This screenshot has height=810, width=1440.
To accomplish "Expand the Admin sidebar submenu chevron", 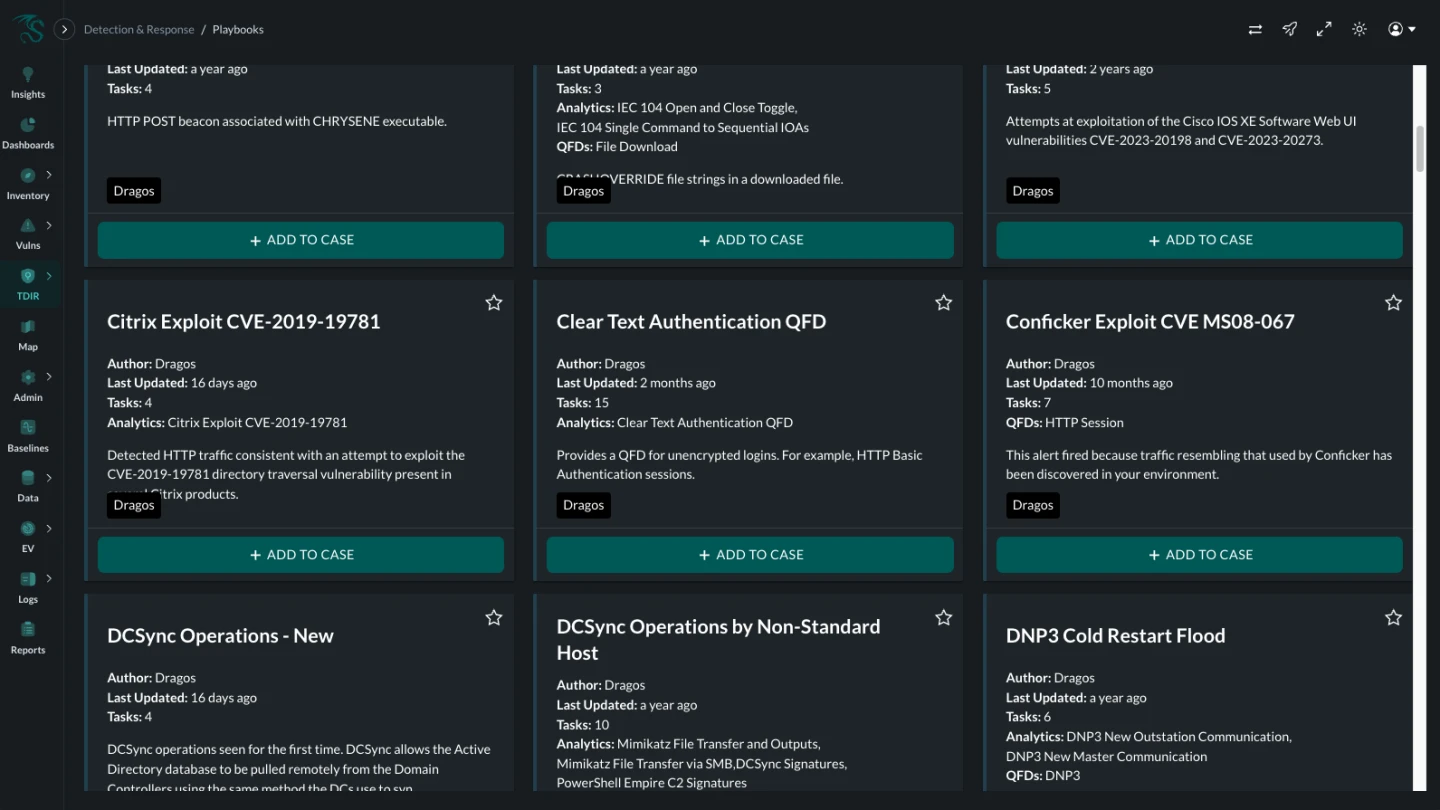I will coord(49,377).
